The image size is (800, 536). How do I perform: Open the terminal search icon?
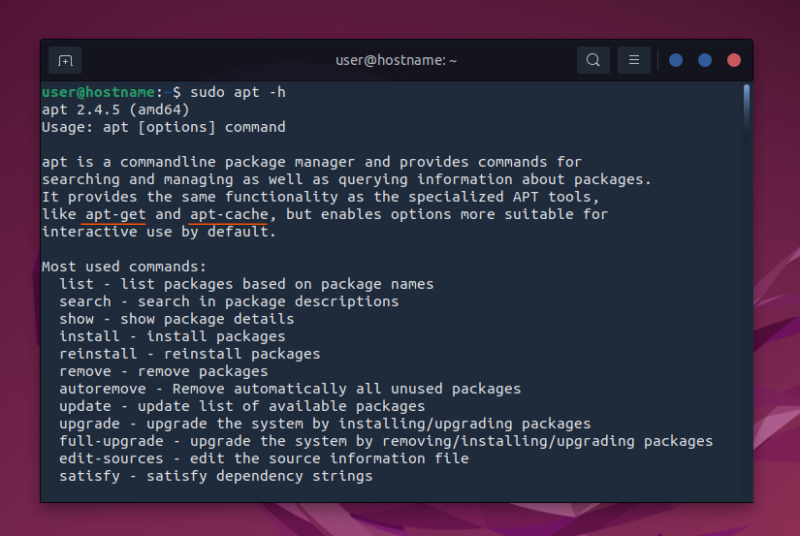[593, 60]
